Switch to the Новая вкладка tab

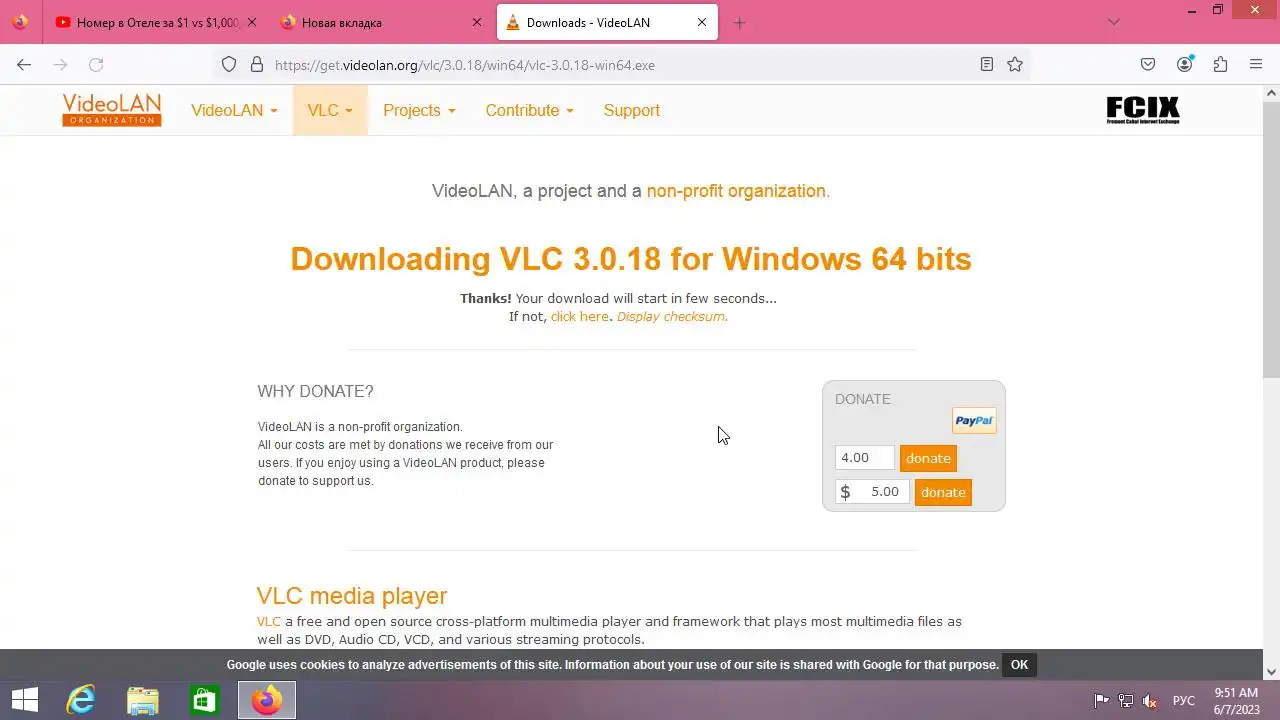pos(382,22)
